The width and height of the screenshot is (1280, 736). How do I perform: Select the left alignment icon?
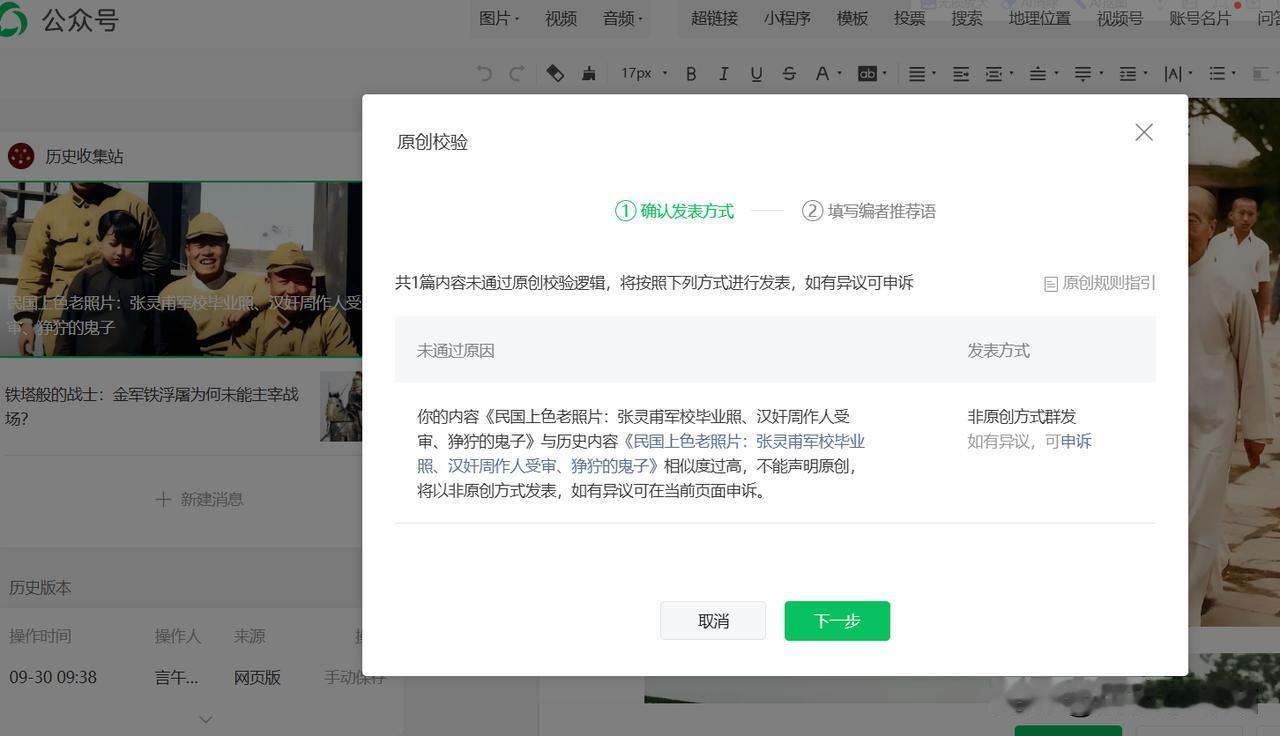point(915,73)
